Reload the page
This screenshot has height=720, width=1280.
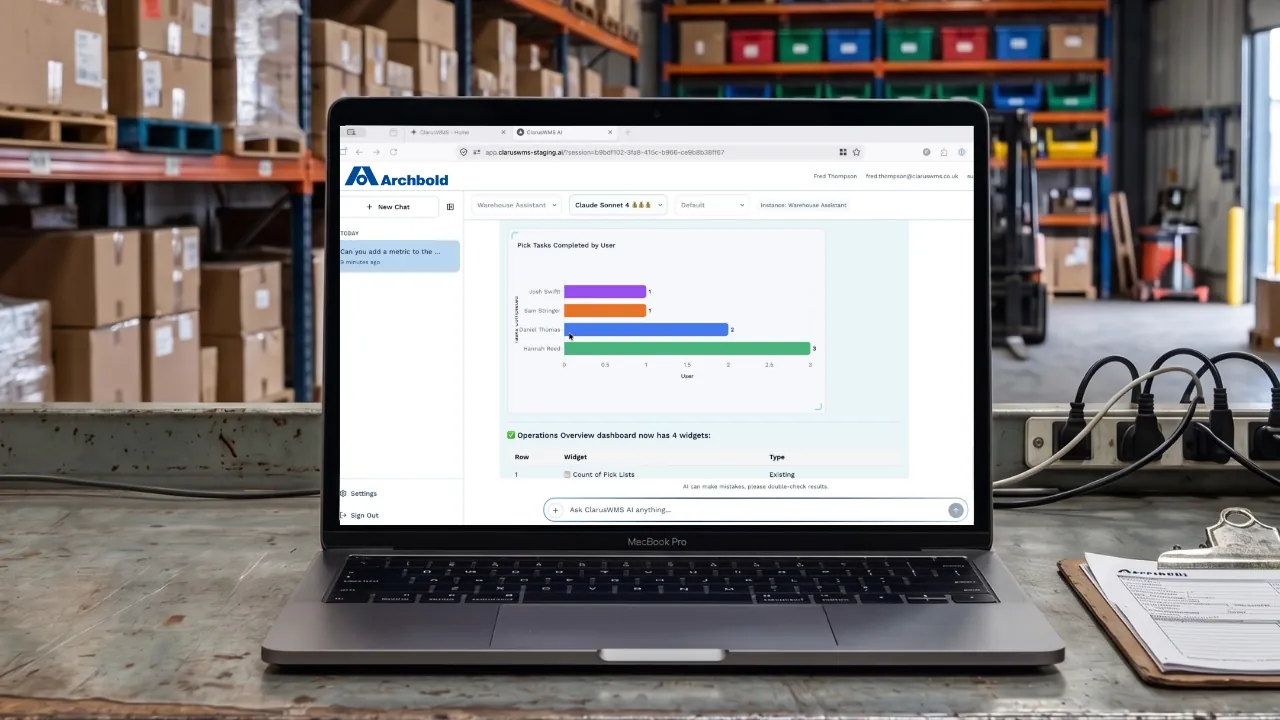[x=393, y=152]
